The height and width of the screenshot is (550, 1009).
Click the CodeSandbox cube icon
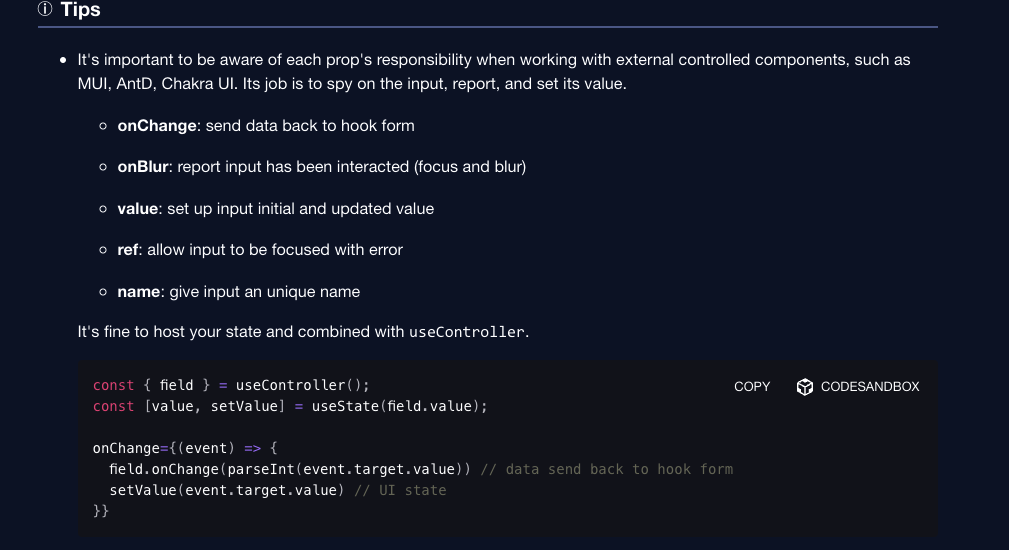(804, 387)
